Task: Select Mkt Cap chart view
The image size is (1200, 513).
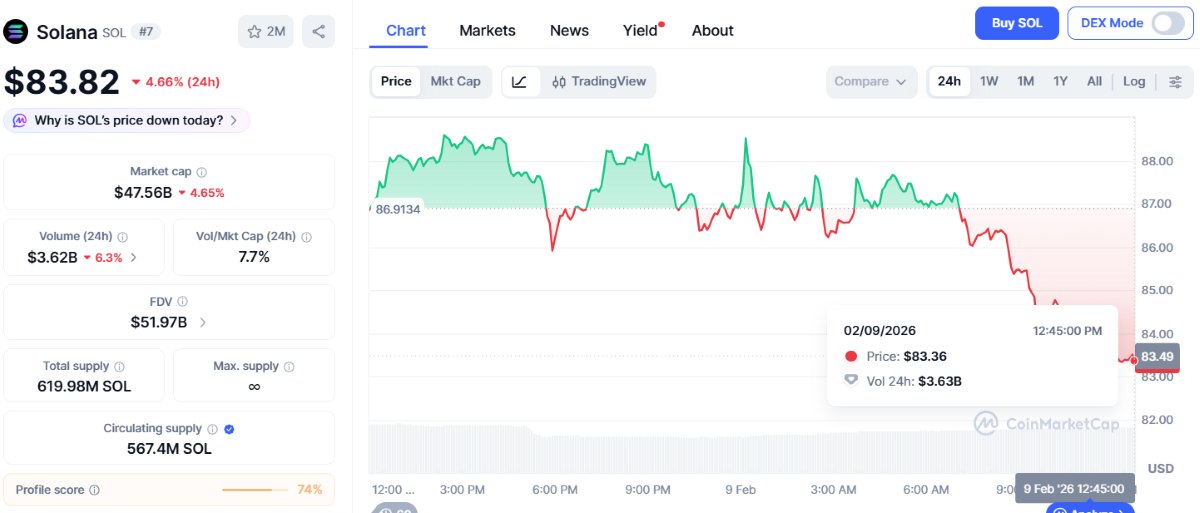Action: coord(455,82)
